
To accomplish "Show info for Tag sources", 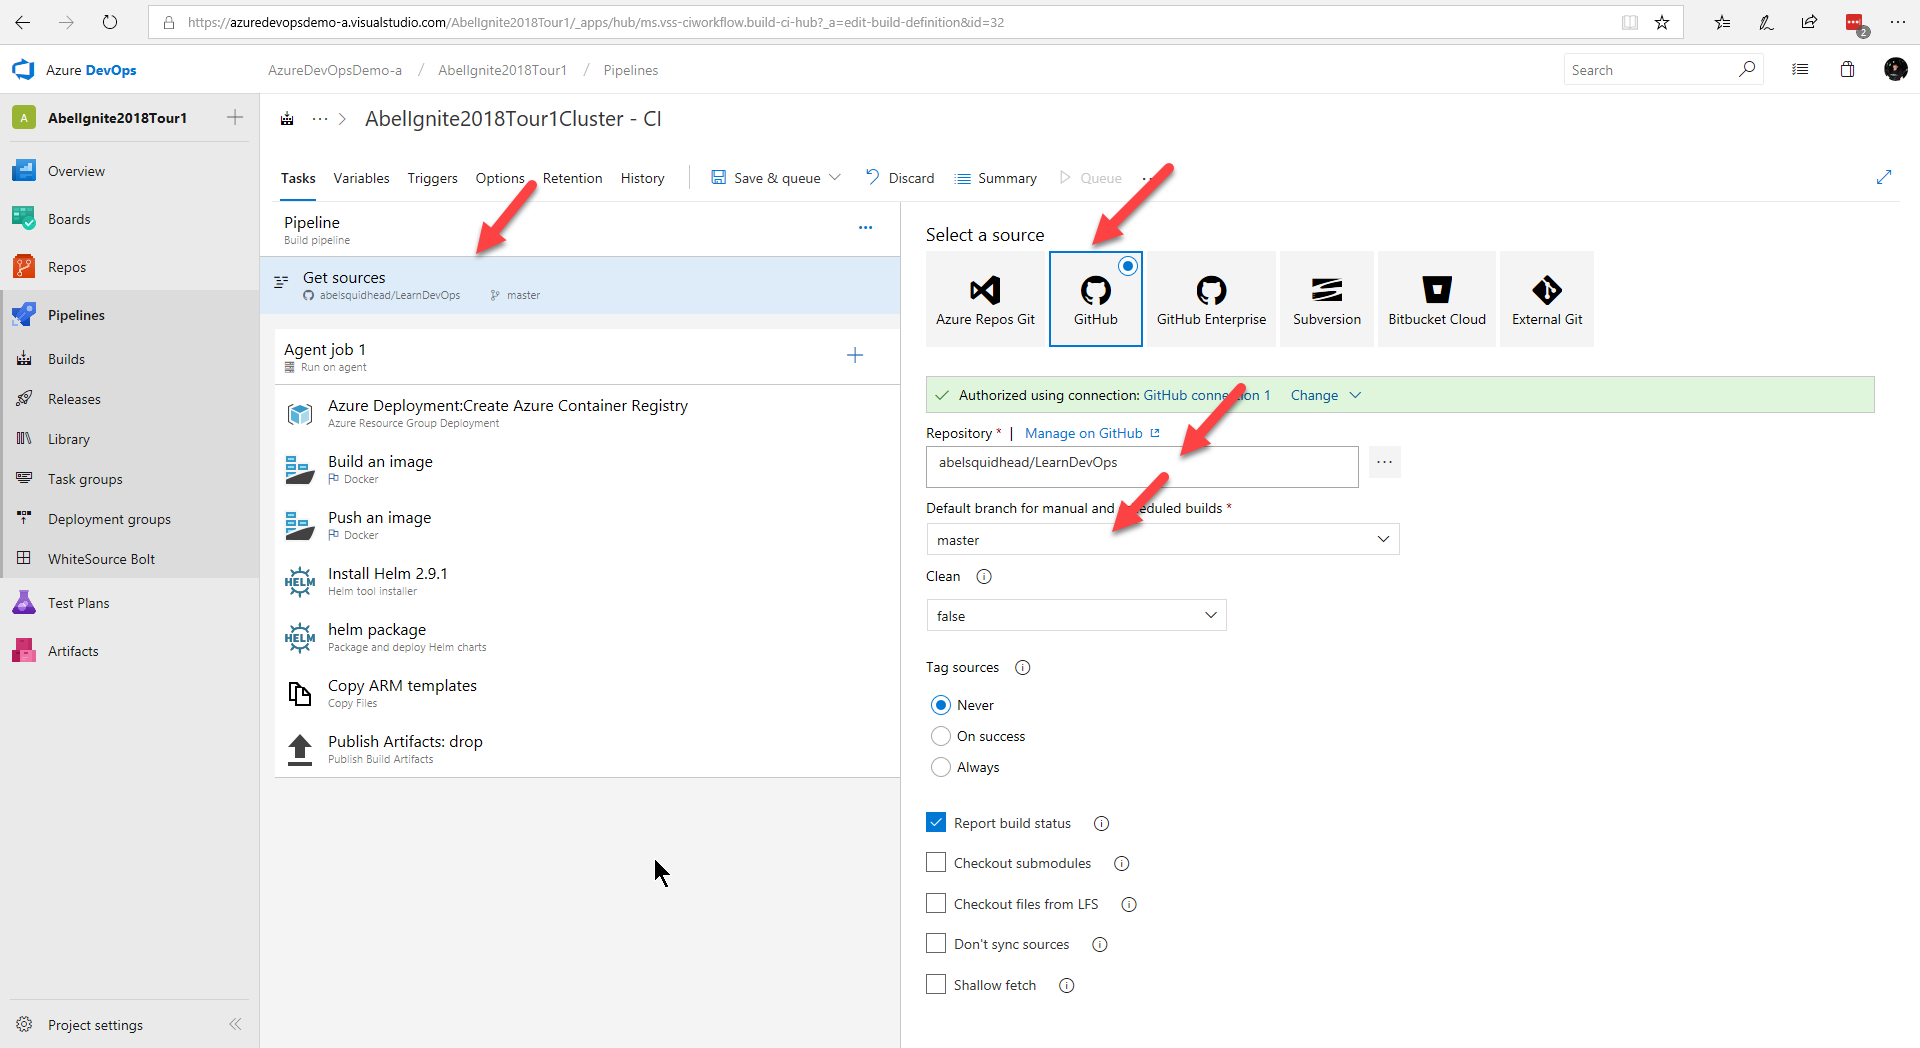I will click(x=1022, y=668).
